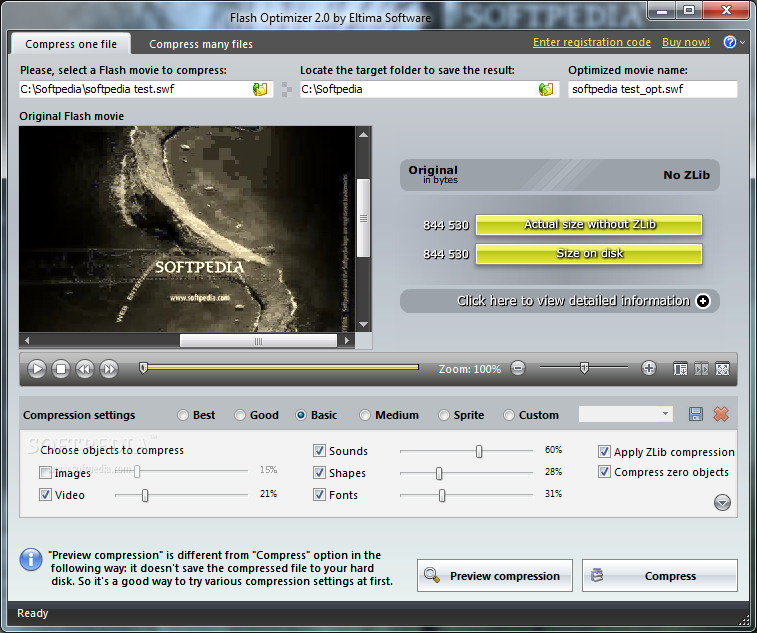The width and height of the screenshot is (757, 633).
Task: Stop the movie playback
Action: click(61, 369)
